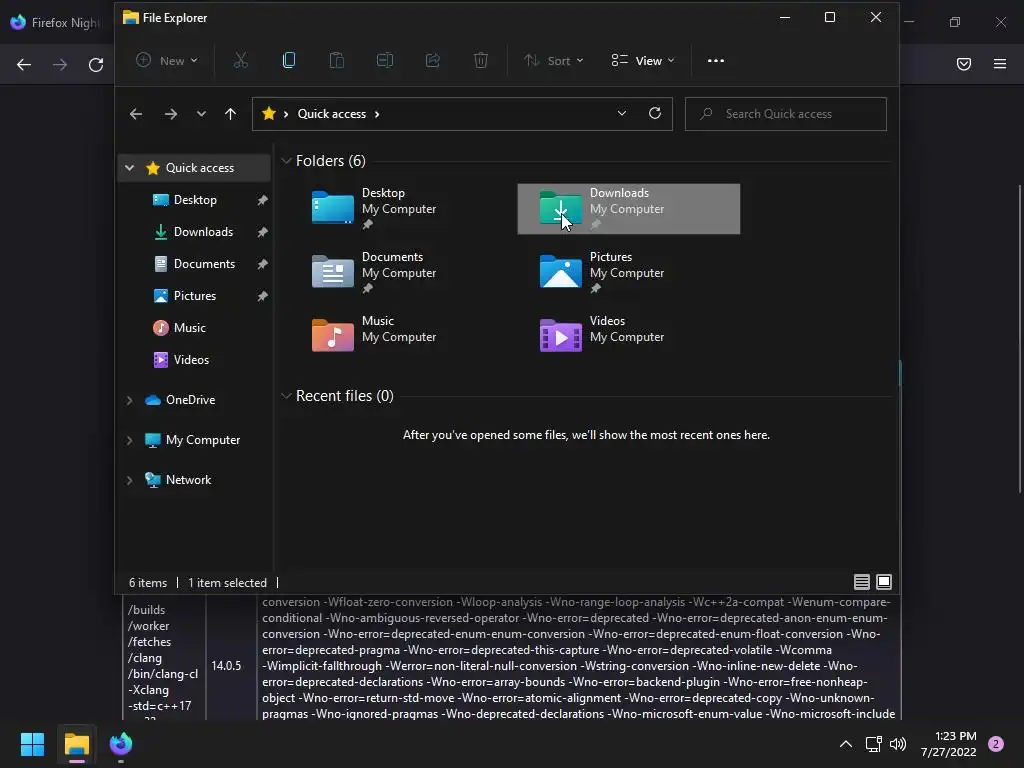Open the Downloads folder tile
Image resolution: width=1024 pixels, height=768 pixels.
point(629,209)
